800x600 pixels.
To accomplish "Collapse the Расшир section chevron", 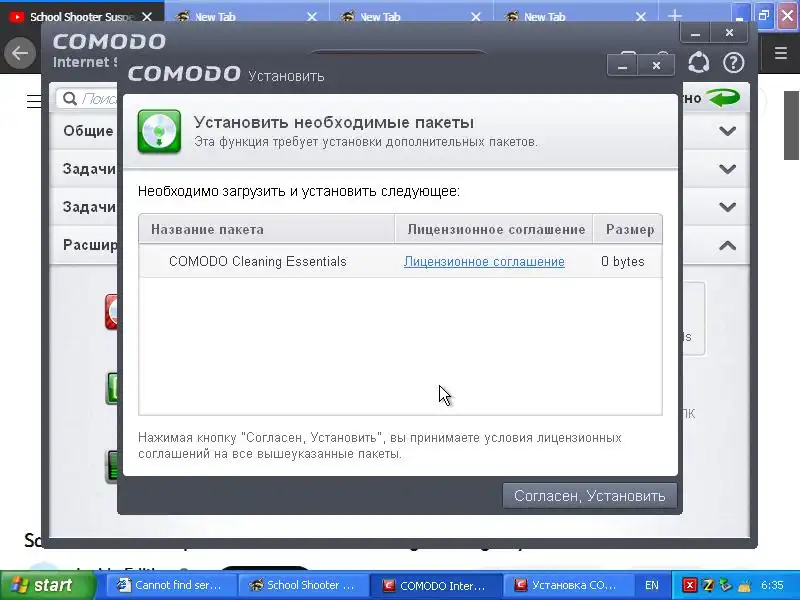I will coord(728,245).
